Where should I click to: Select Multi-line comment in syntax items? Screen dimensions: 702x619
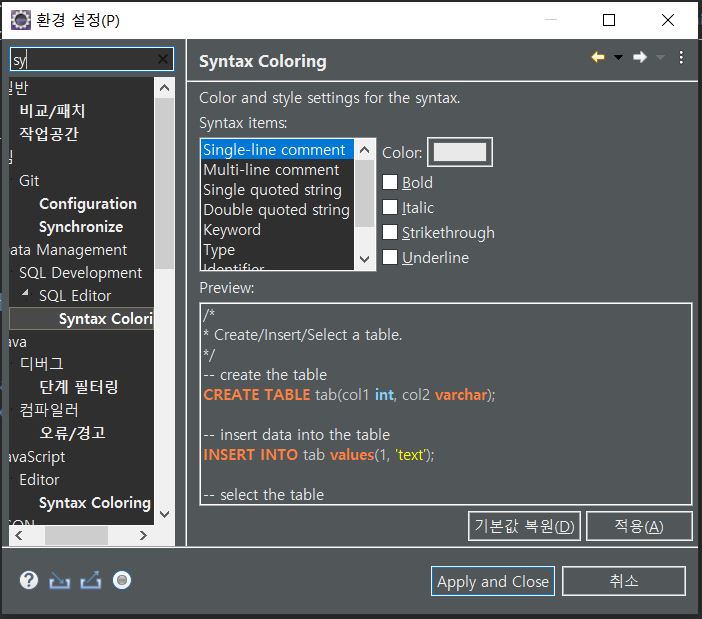click(x=271, y=170)
